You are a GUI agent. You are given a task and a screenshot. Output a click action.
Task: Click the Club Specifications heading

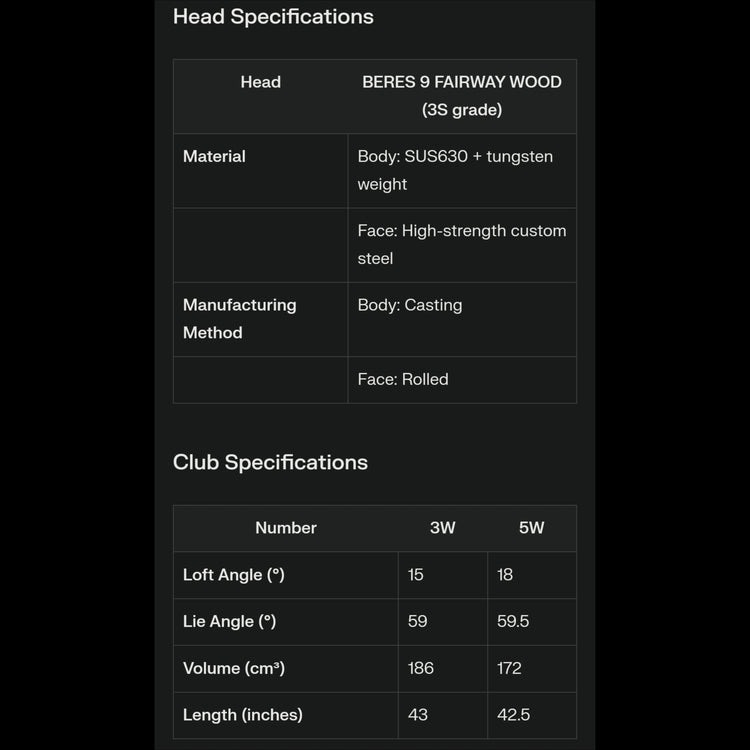tap(270, 462)
